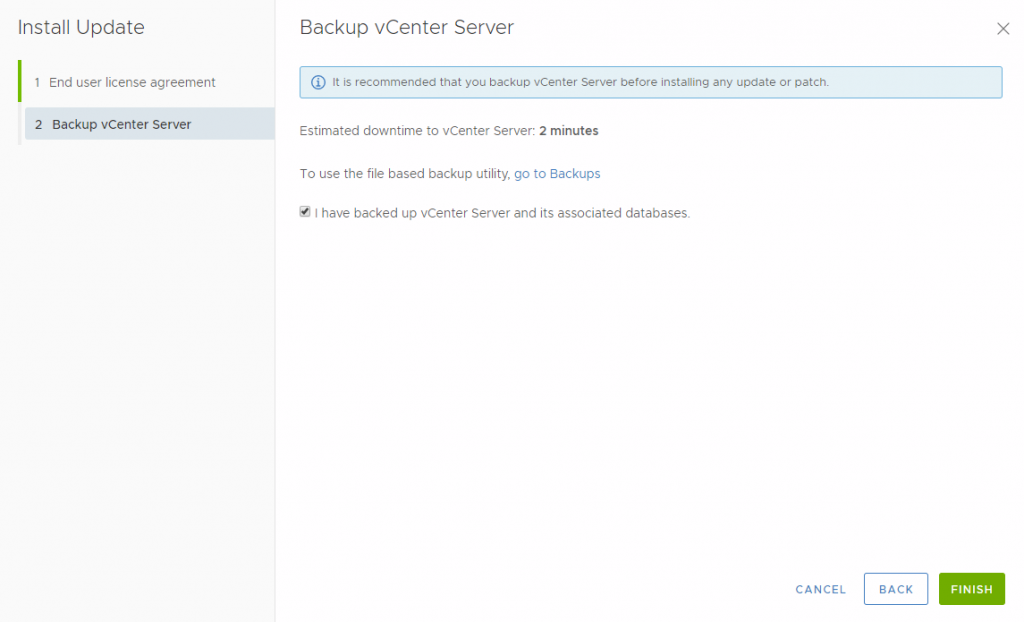Viewport: 1024px width, 622px height.
Task: Click the info icon in the recommendation banner
Action: coord(318,82)
